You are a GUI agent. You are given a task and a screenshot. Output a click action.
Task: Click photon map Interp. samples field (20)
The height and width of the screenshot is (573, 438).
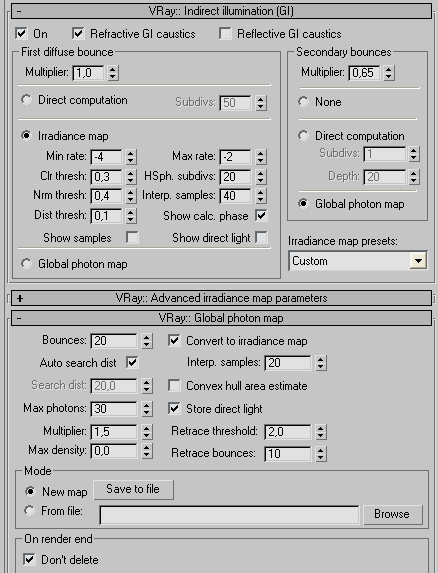tap(288, 363)
